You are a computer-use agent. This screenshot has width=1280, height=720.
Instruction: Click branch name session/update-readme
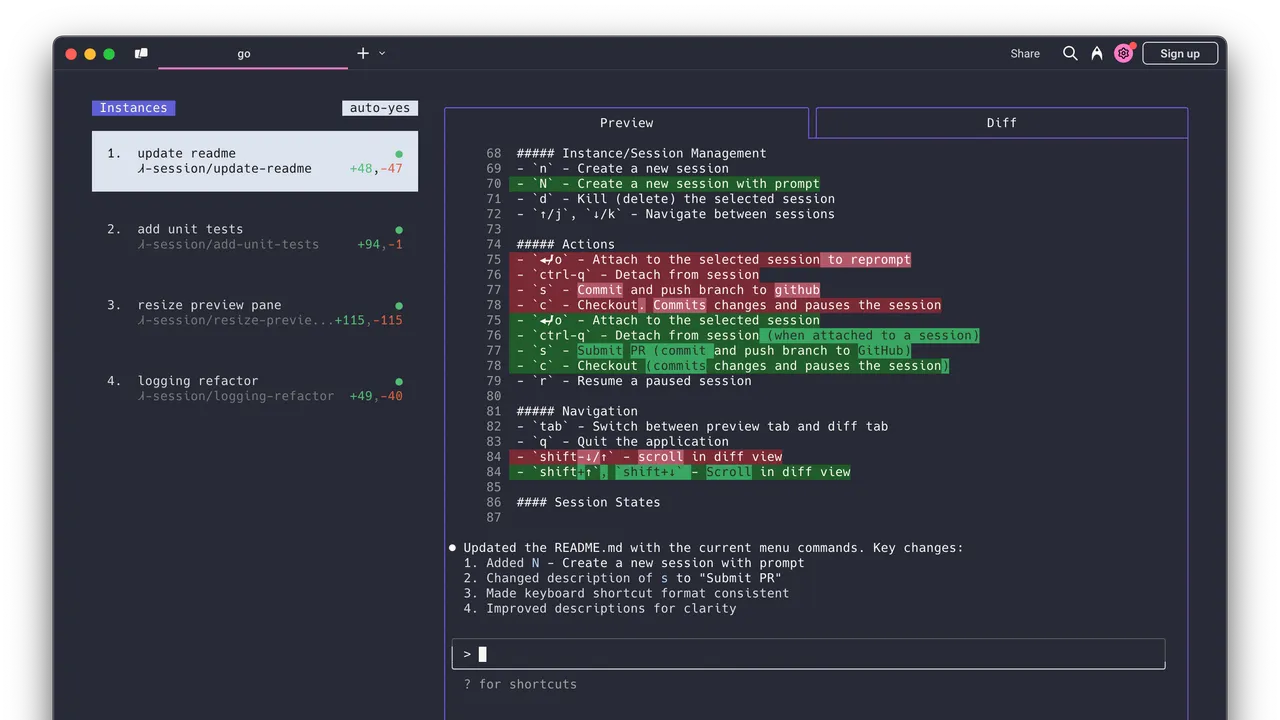point(225,169)
